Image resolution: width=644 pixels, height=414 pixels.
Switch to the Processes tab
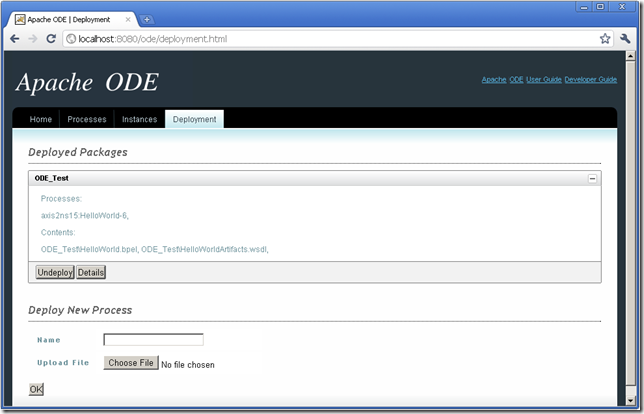click(87, 119)
